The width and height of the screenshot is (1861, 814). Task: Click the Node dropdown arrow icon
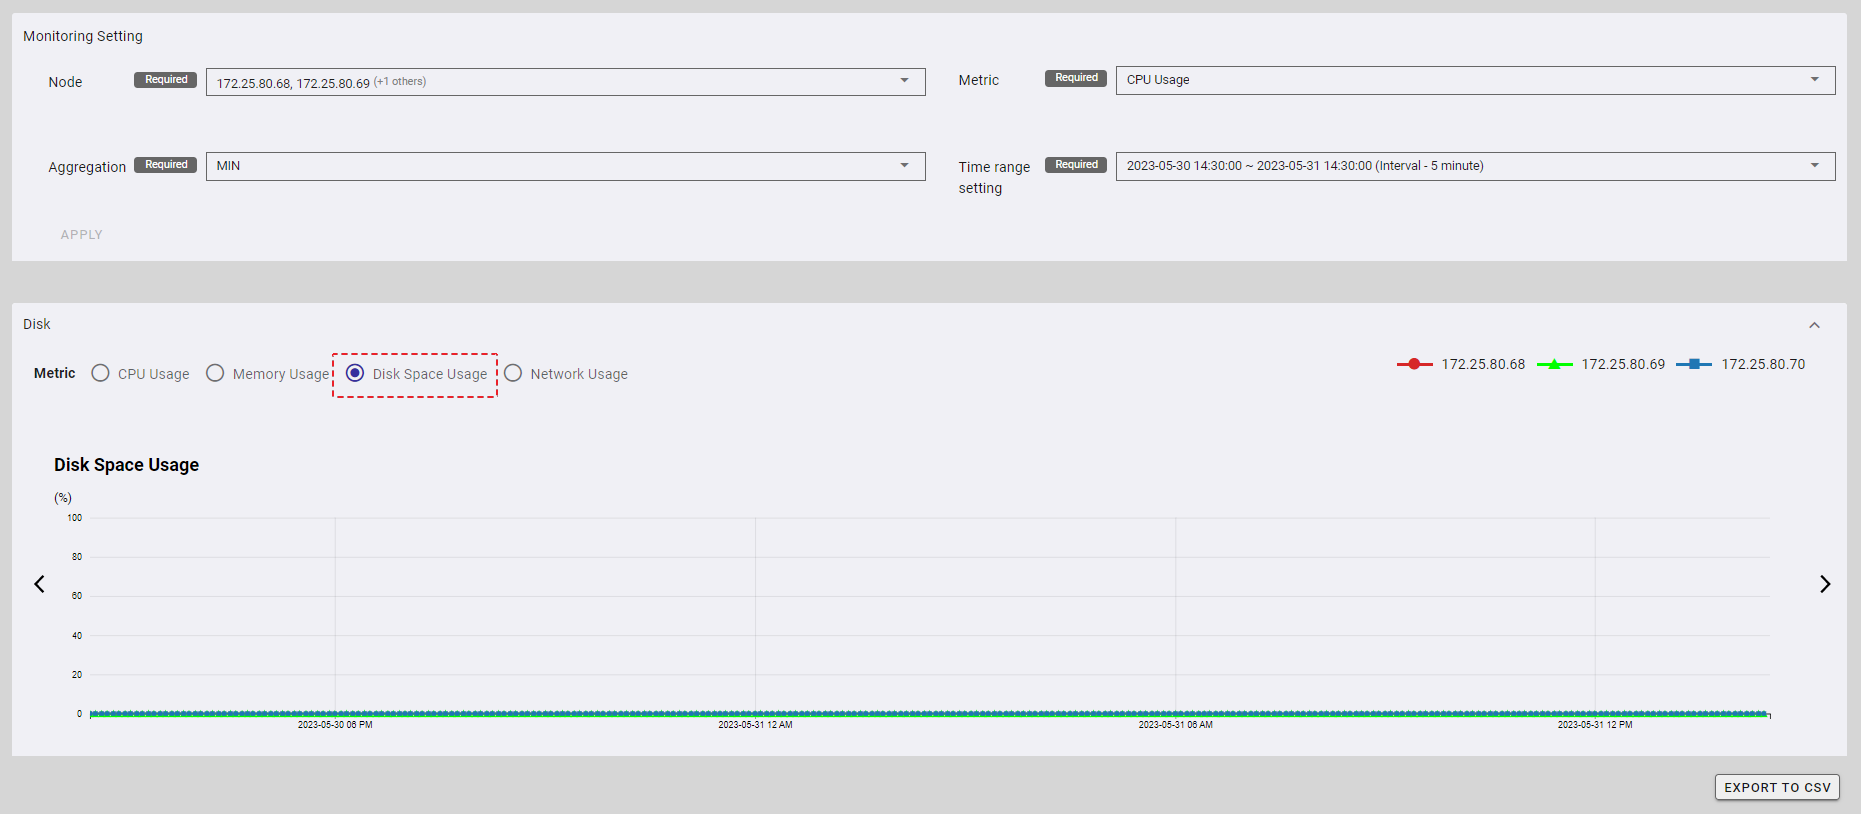coord(904,81)
